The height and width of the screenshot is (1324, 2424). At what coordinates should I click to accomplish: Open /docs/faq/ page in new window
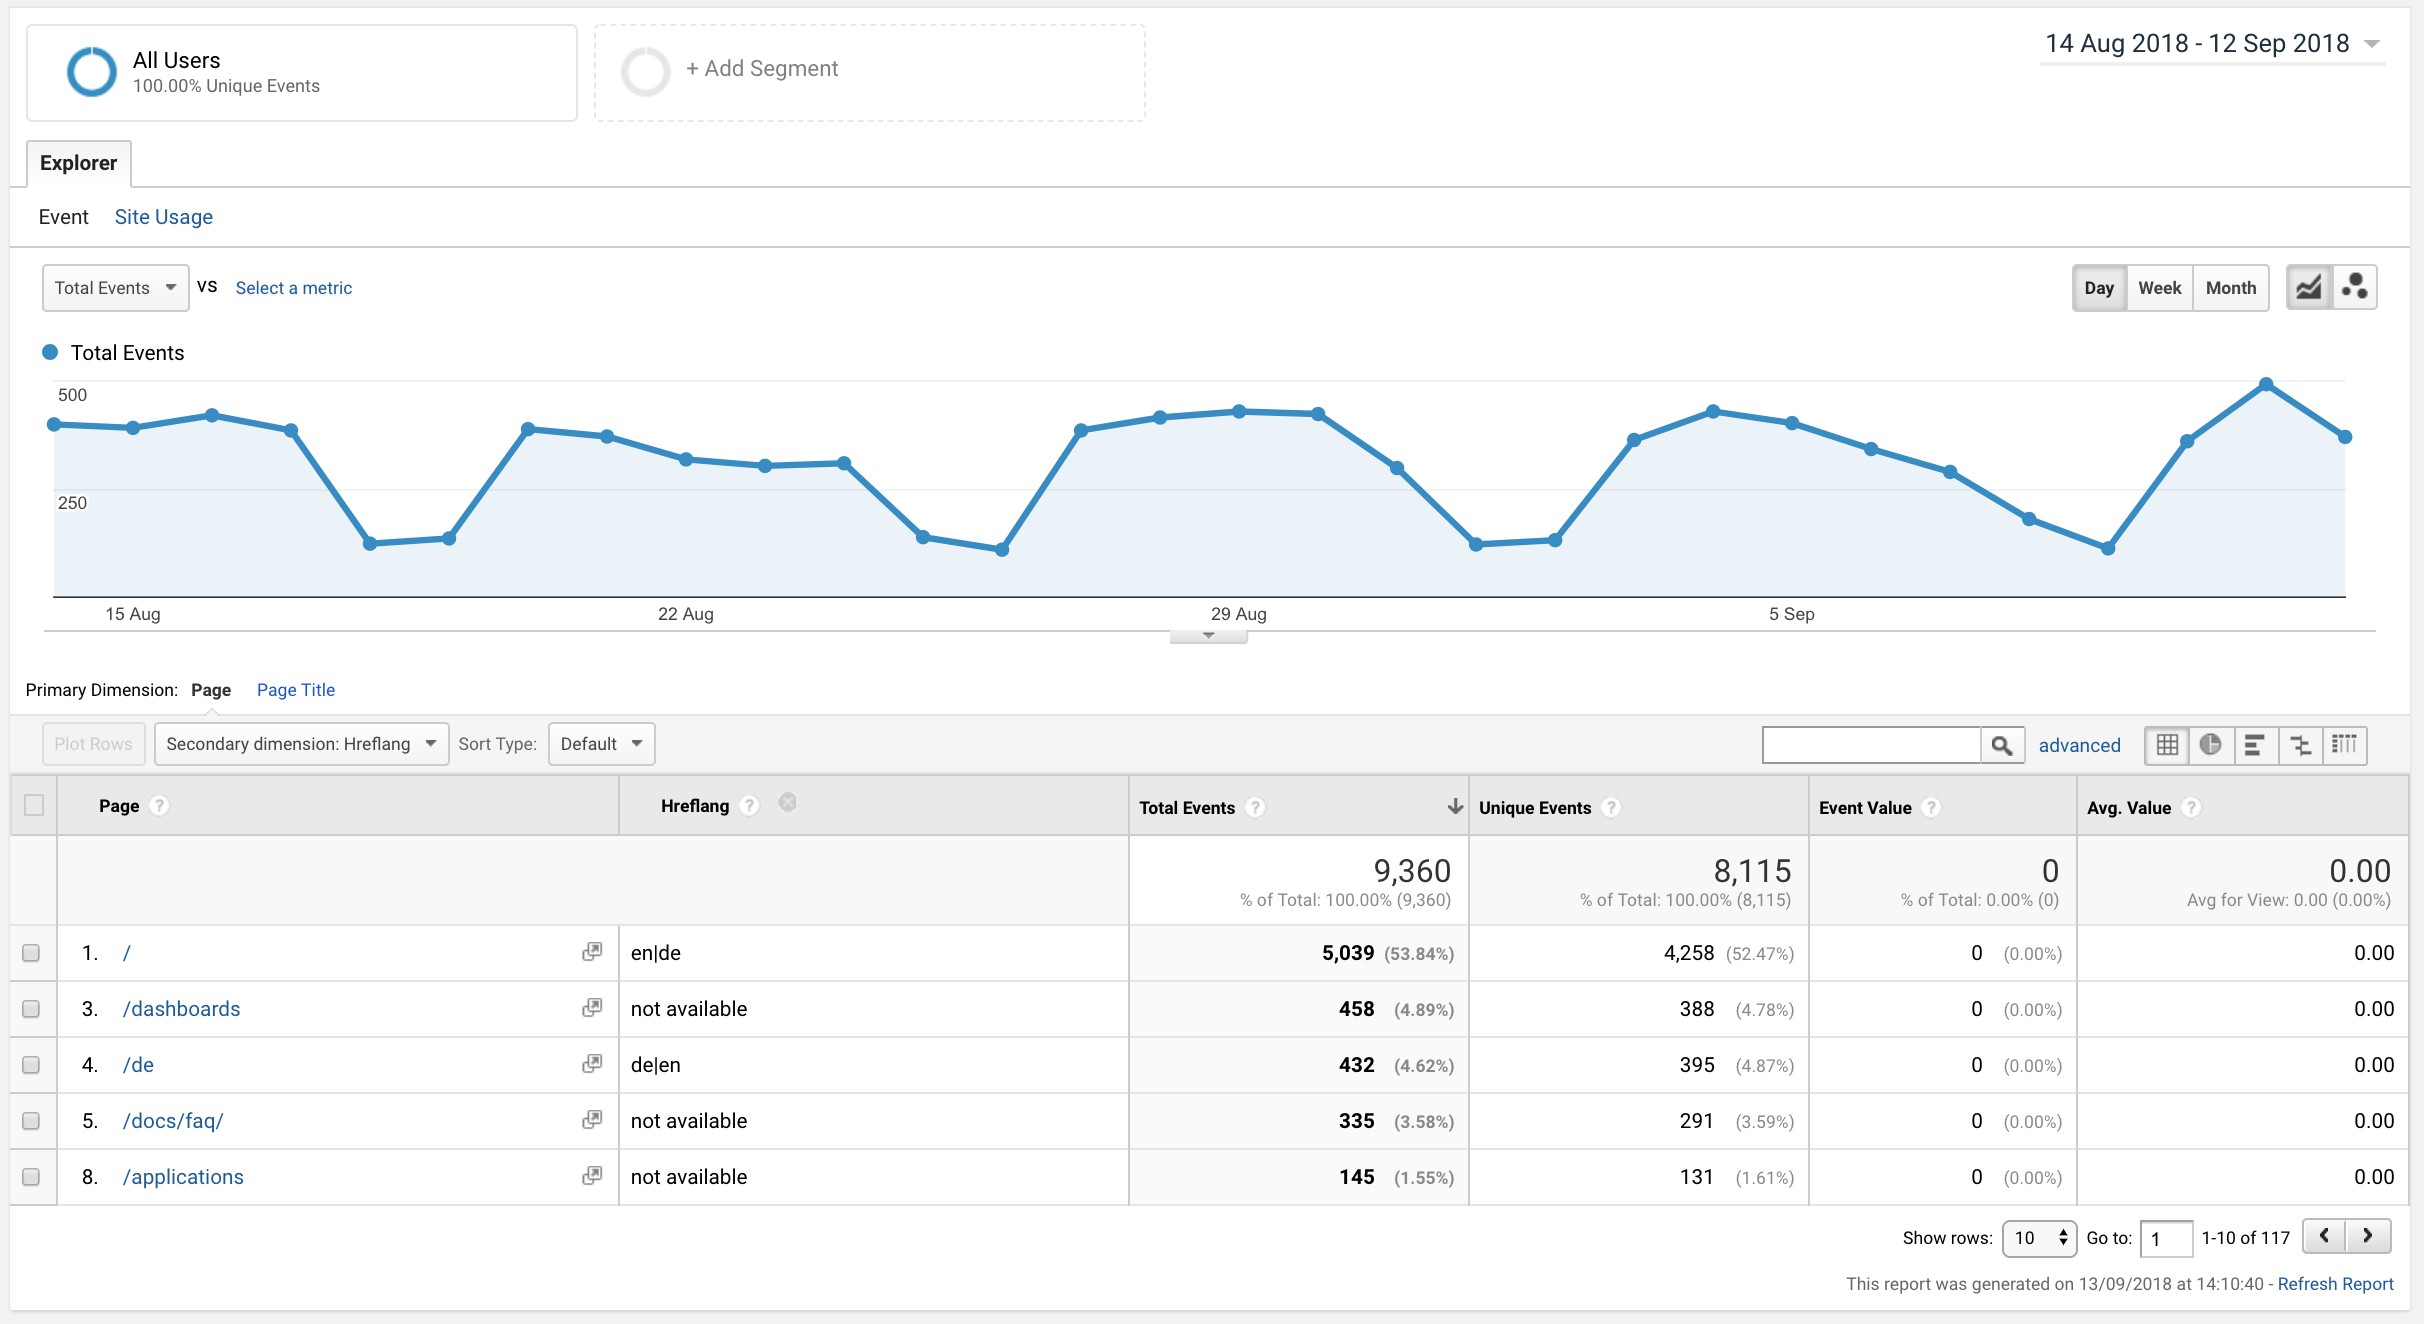click(592, 1120)
